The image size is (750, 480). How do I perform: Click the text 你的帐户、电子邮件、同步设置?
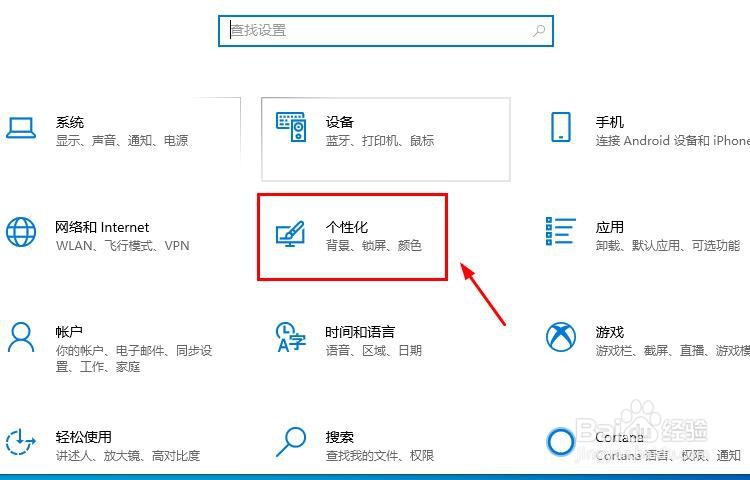[x=134, y=359]
